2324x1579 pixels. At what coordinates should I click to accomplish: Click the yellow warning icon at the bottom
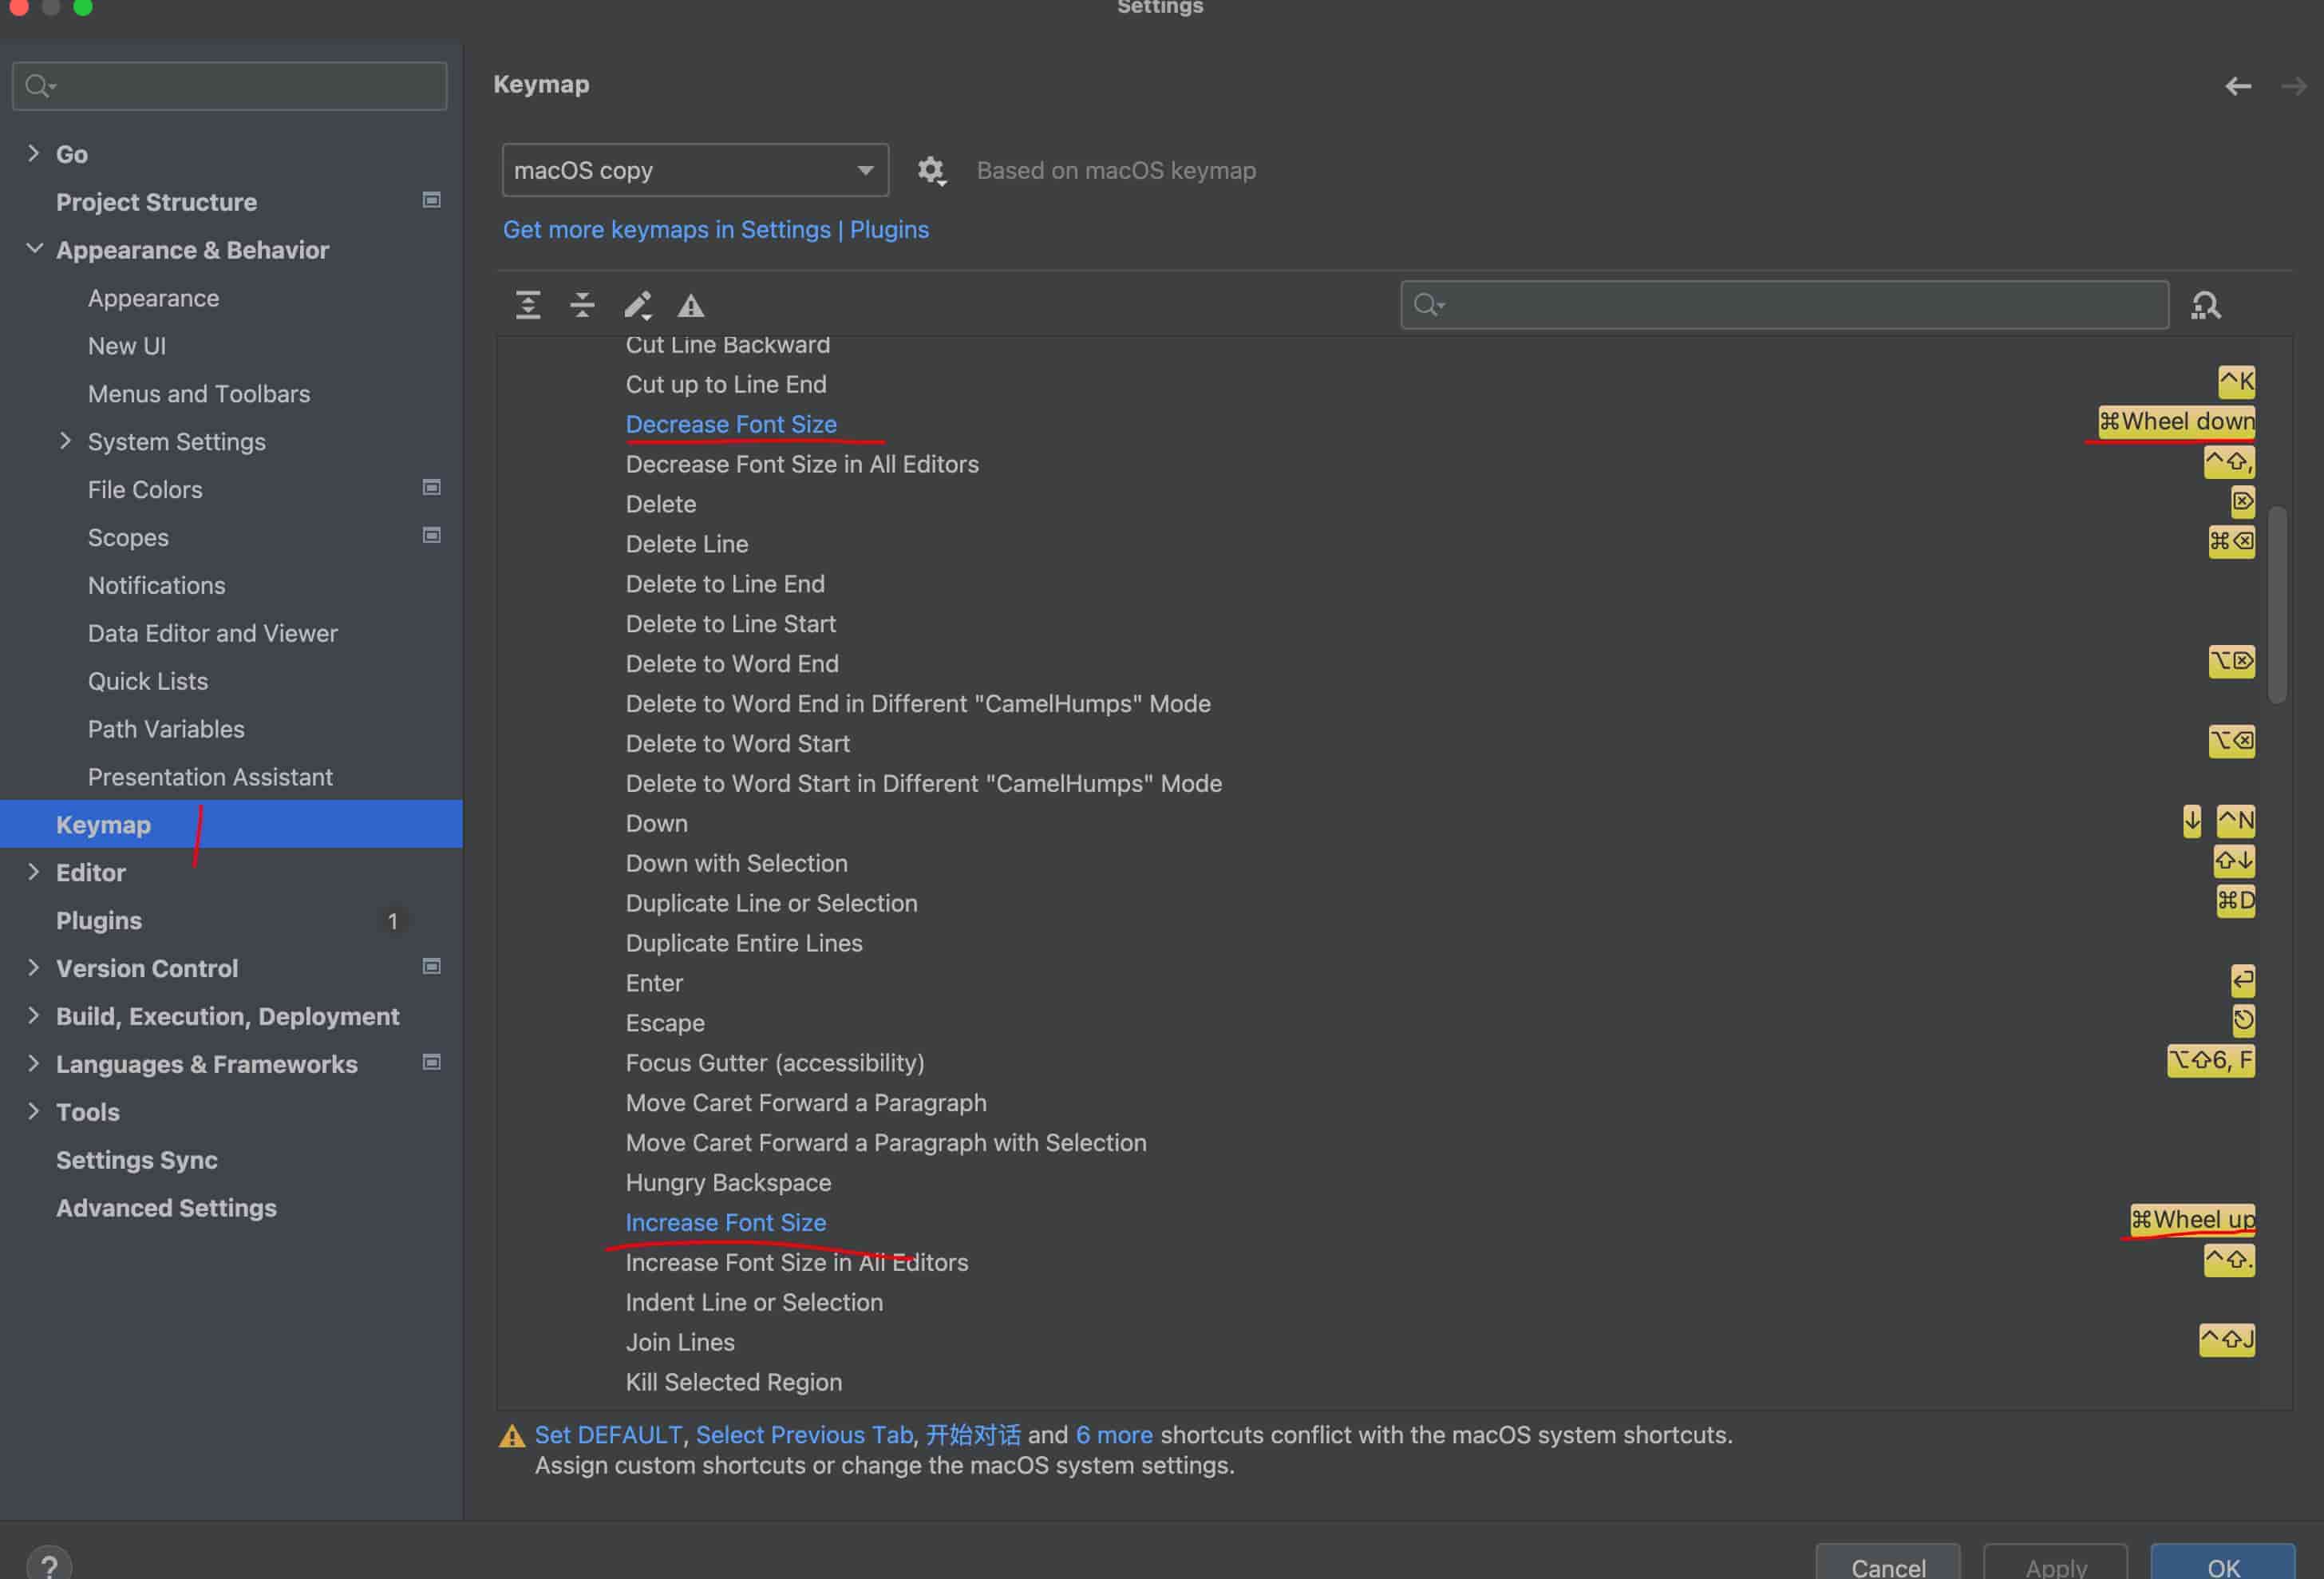tap(512, 1436)
